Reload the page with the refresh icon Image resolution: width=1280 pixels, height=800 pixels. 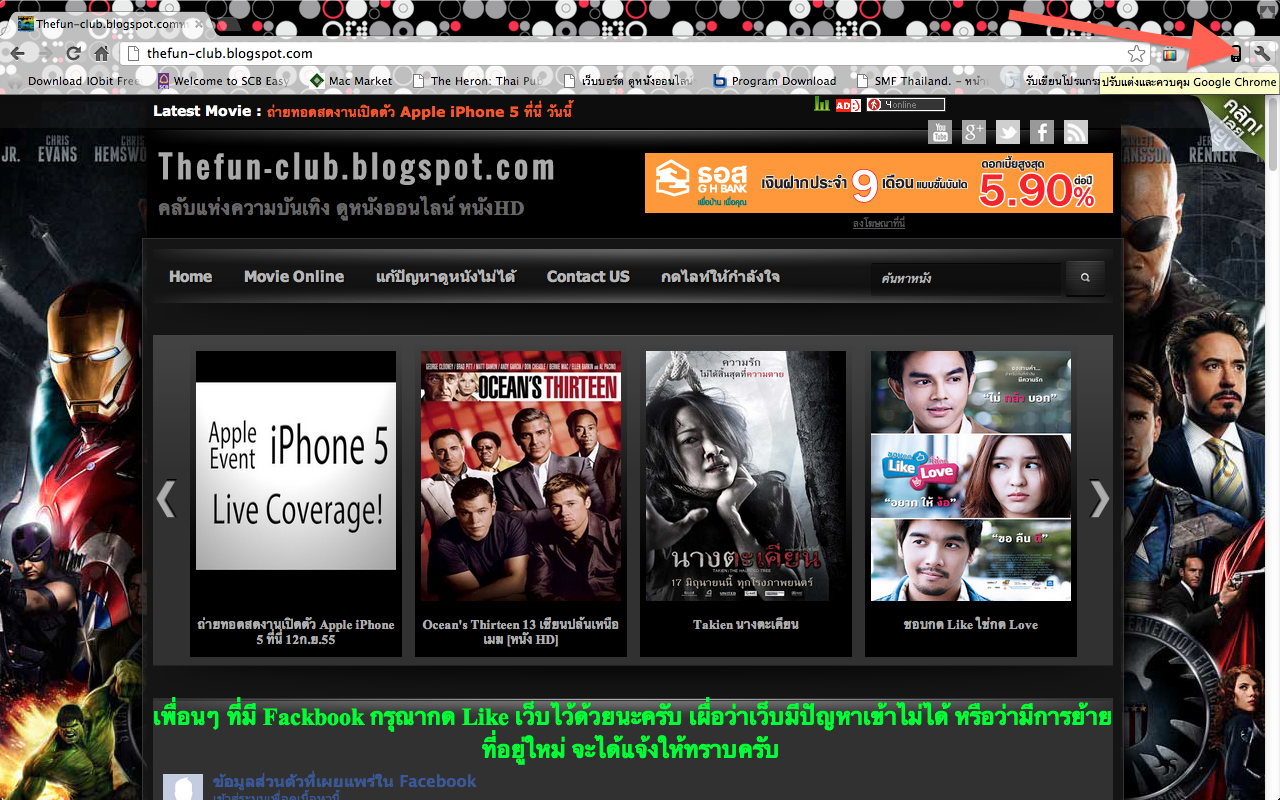(73, 53)
